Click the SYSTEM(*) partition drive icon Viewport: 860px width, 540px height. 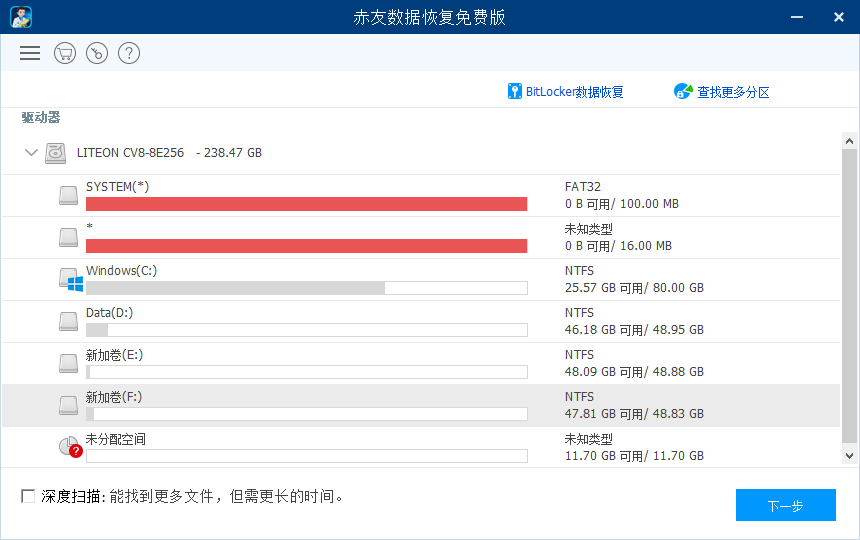[68, 195]
